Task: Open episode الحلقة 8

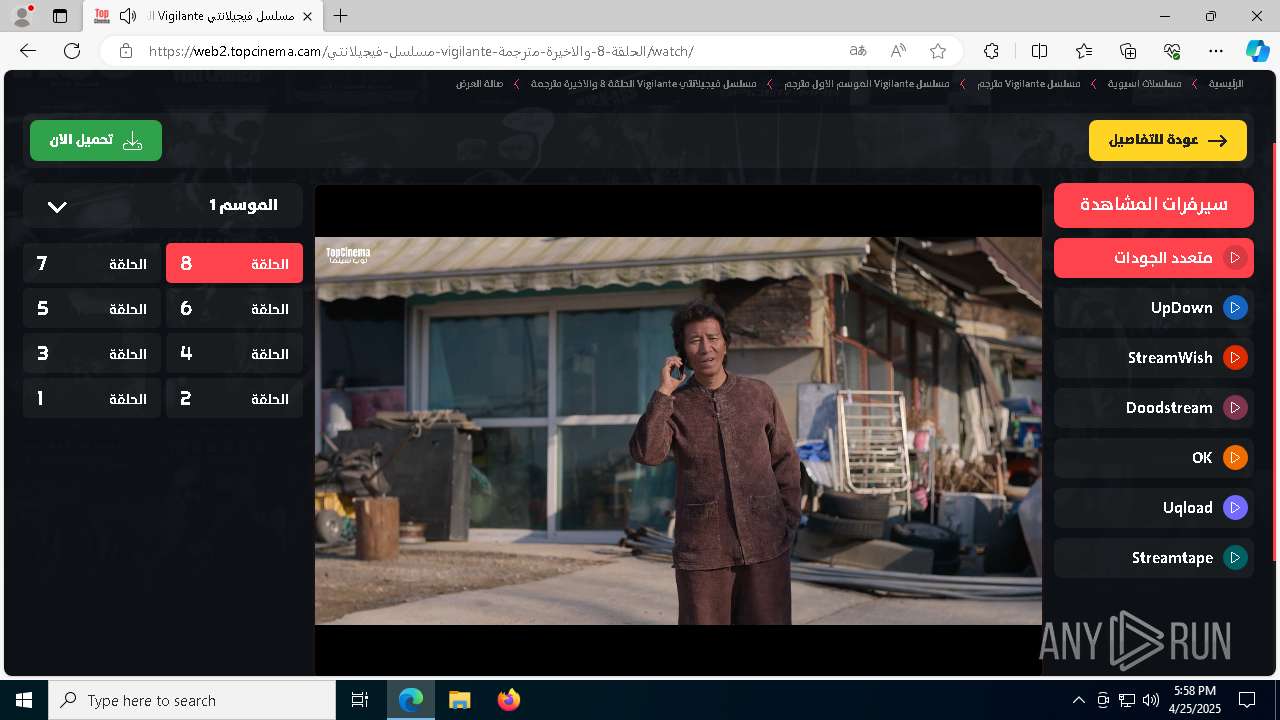Action: click(x=234, y=264)
